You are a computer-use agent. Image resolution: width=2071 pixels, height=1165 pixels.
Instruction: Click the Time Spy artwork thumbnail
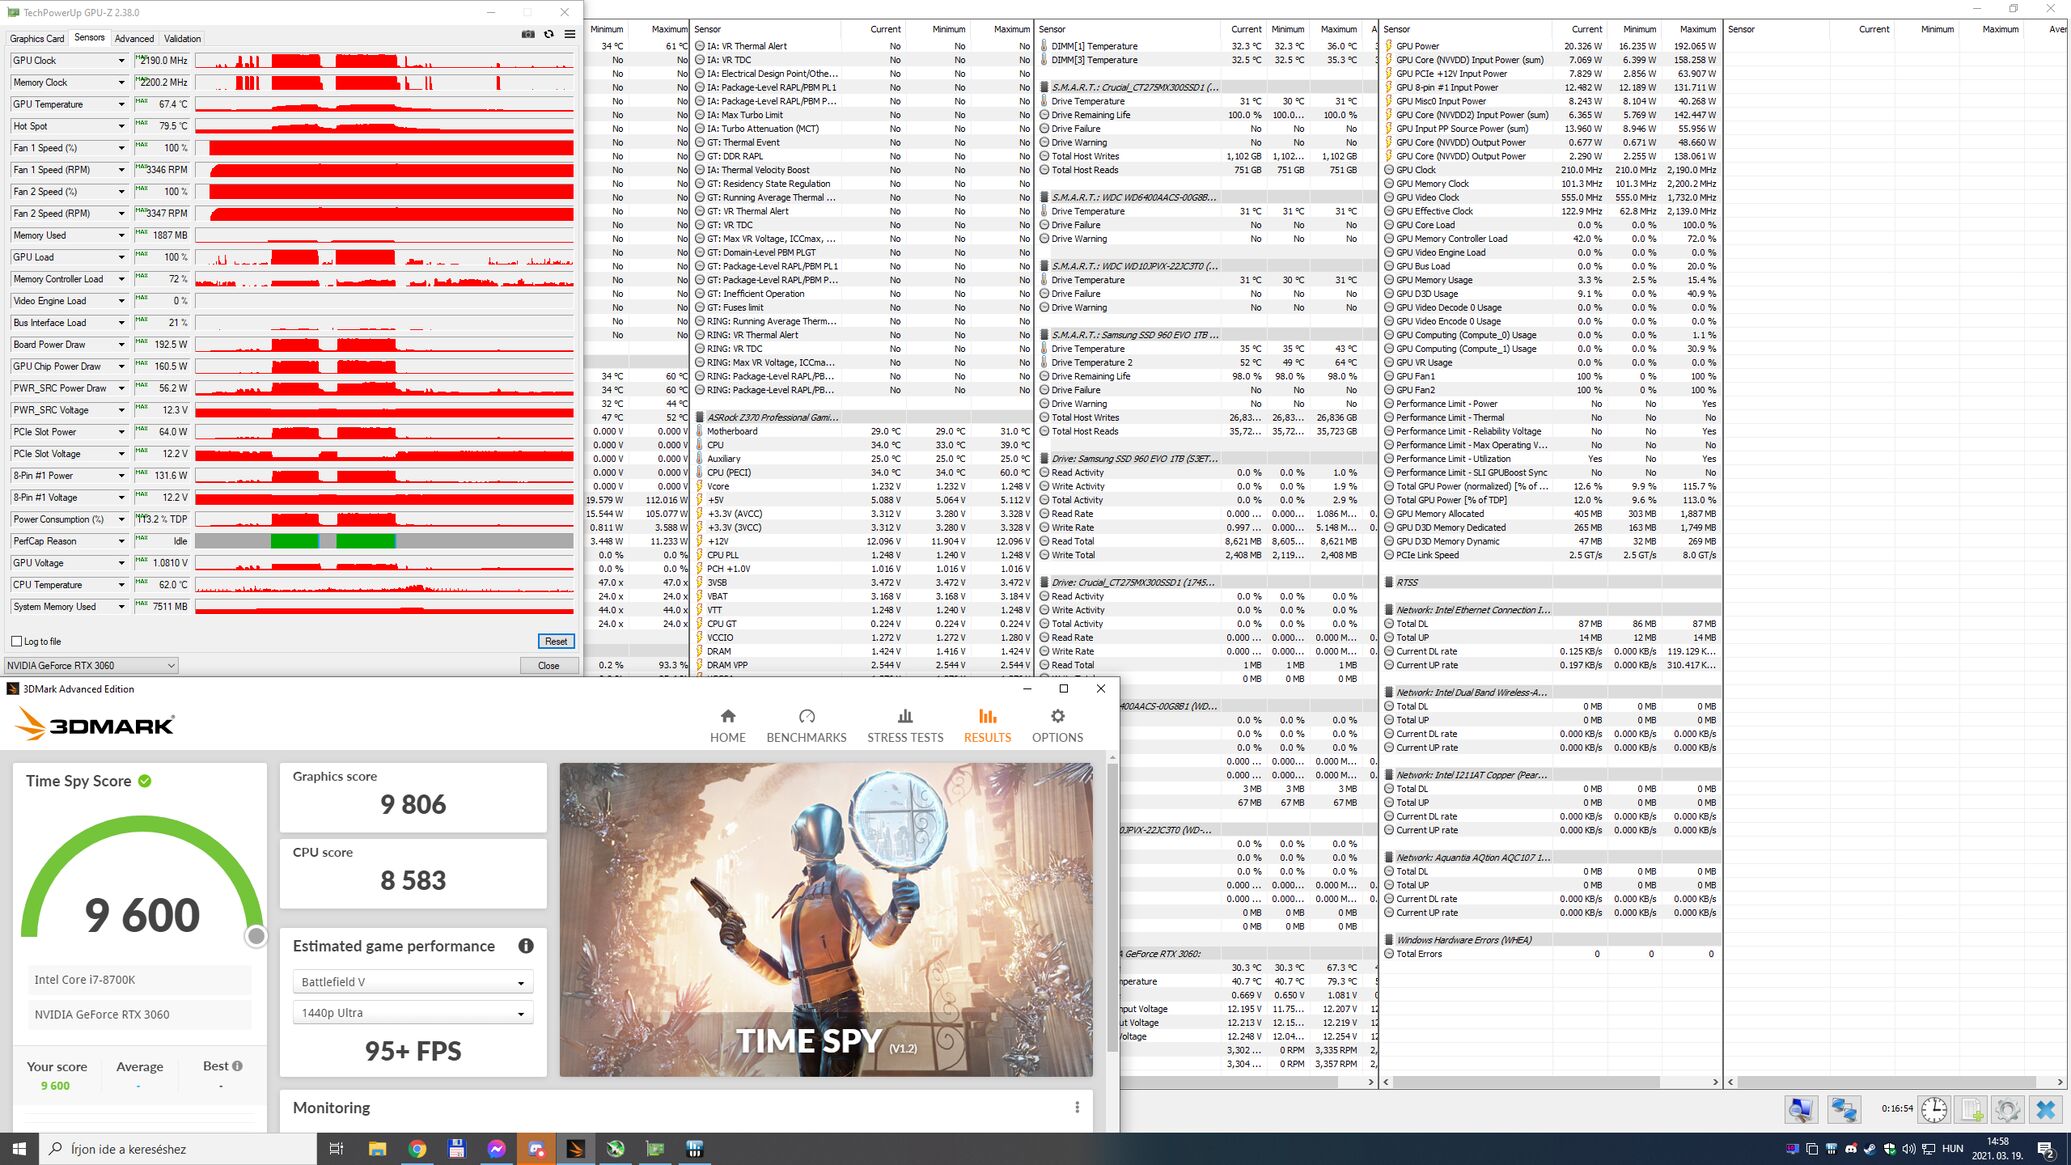(x=826, y=920)
